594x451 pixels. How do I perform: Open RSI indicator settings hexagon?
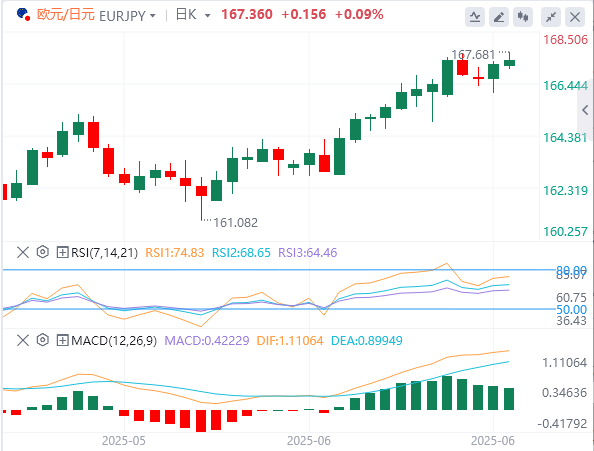tap(43, 252)
